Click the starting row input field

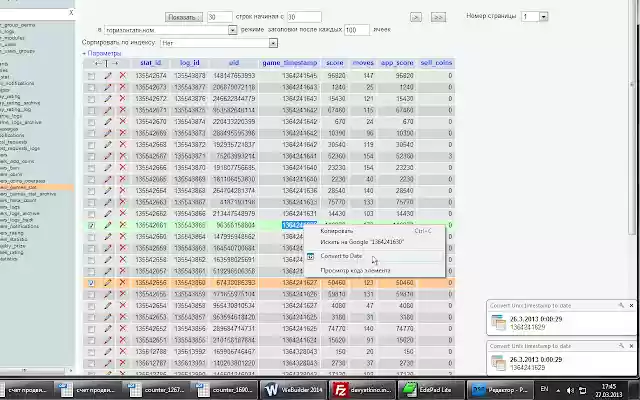(304, 17)
